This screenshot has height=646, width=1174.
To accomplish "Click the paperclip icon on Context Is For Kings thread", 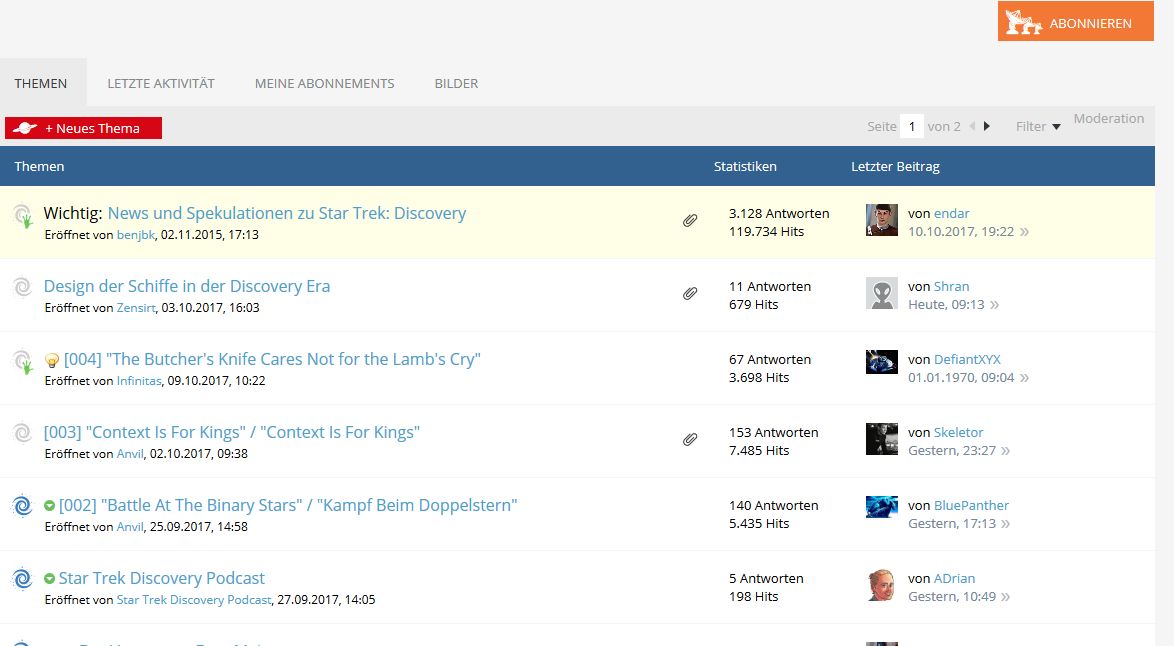I will 690,440.
